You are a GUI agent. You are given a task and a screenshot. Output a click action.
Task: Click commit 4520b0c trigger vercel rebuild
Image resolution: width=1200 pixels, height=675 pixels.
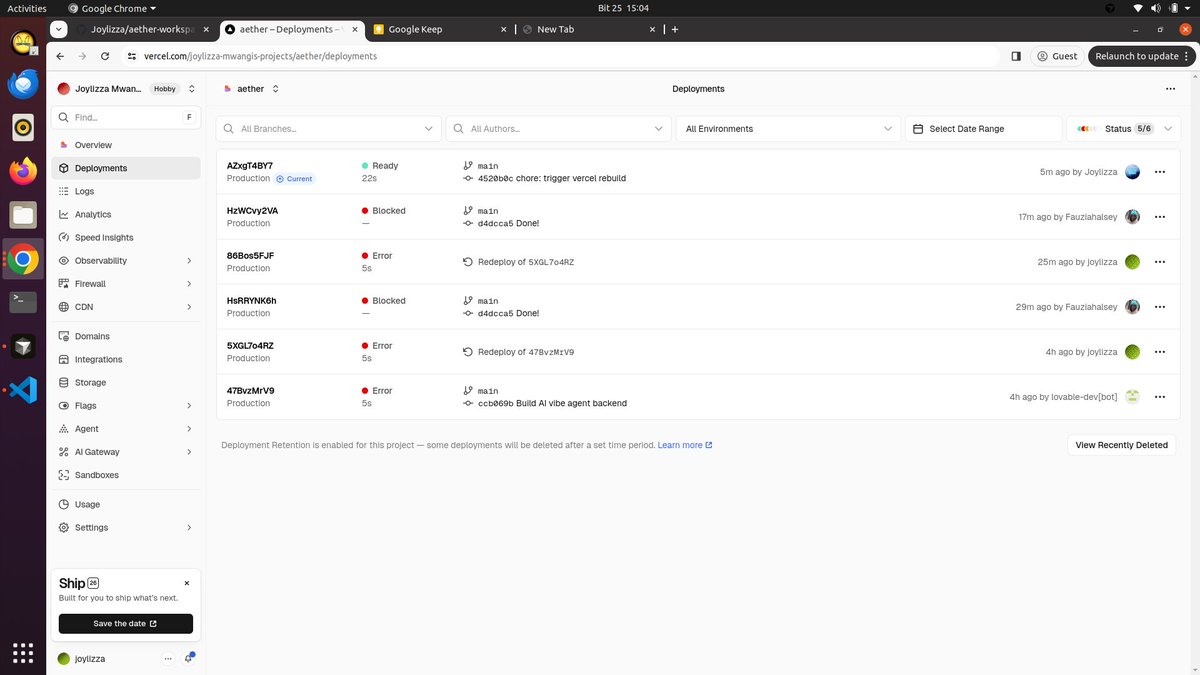552,178
